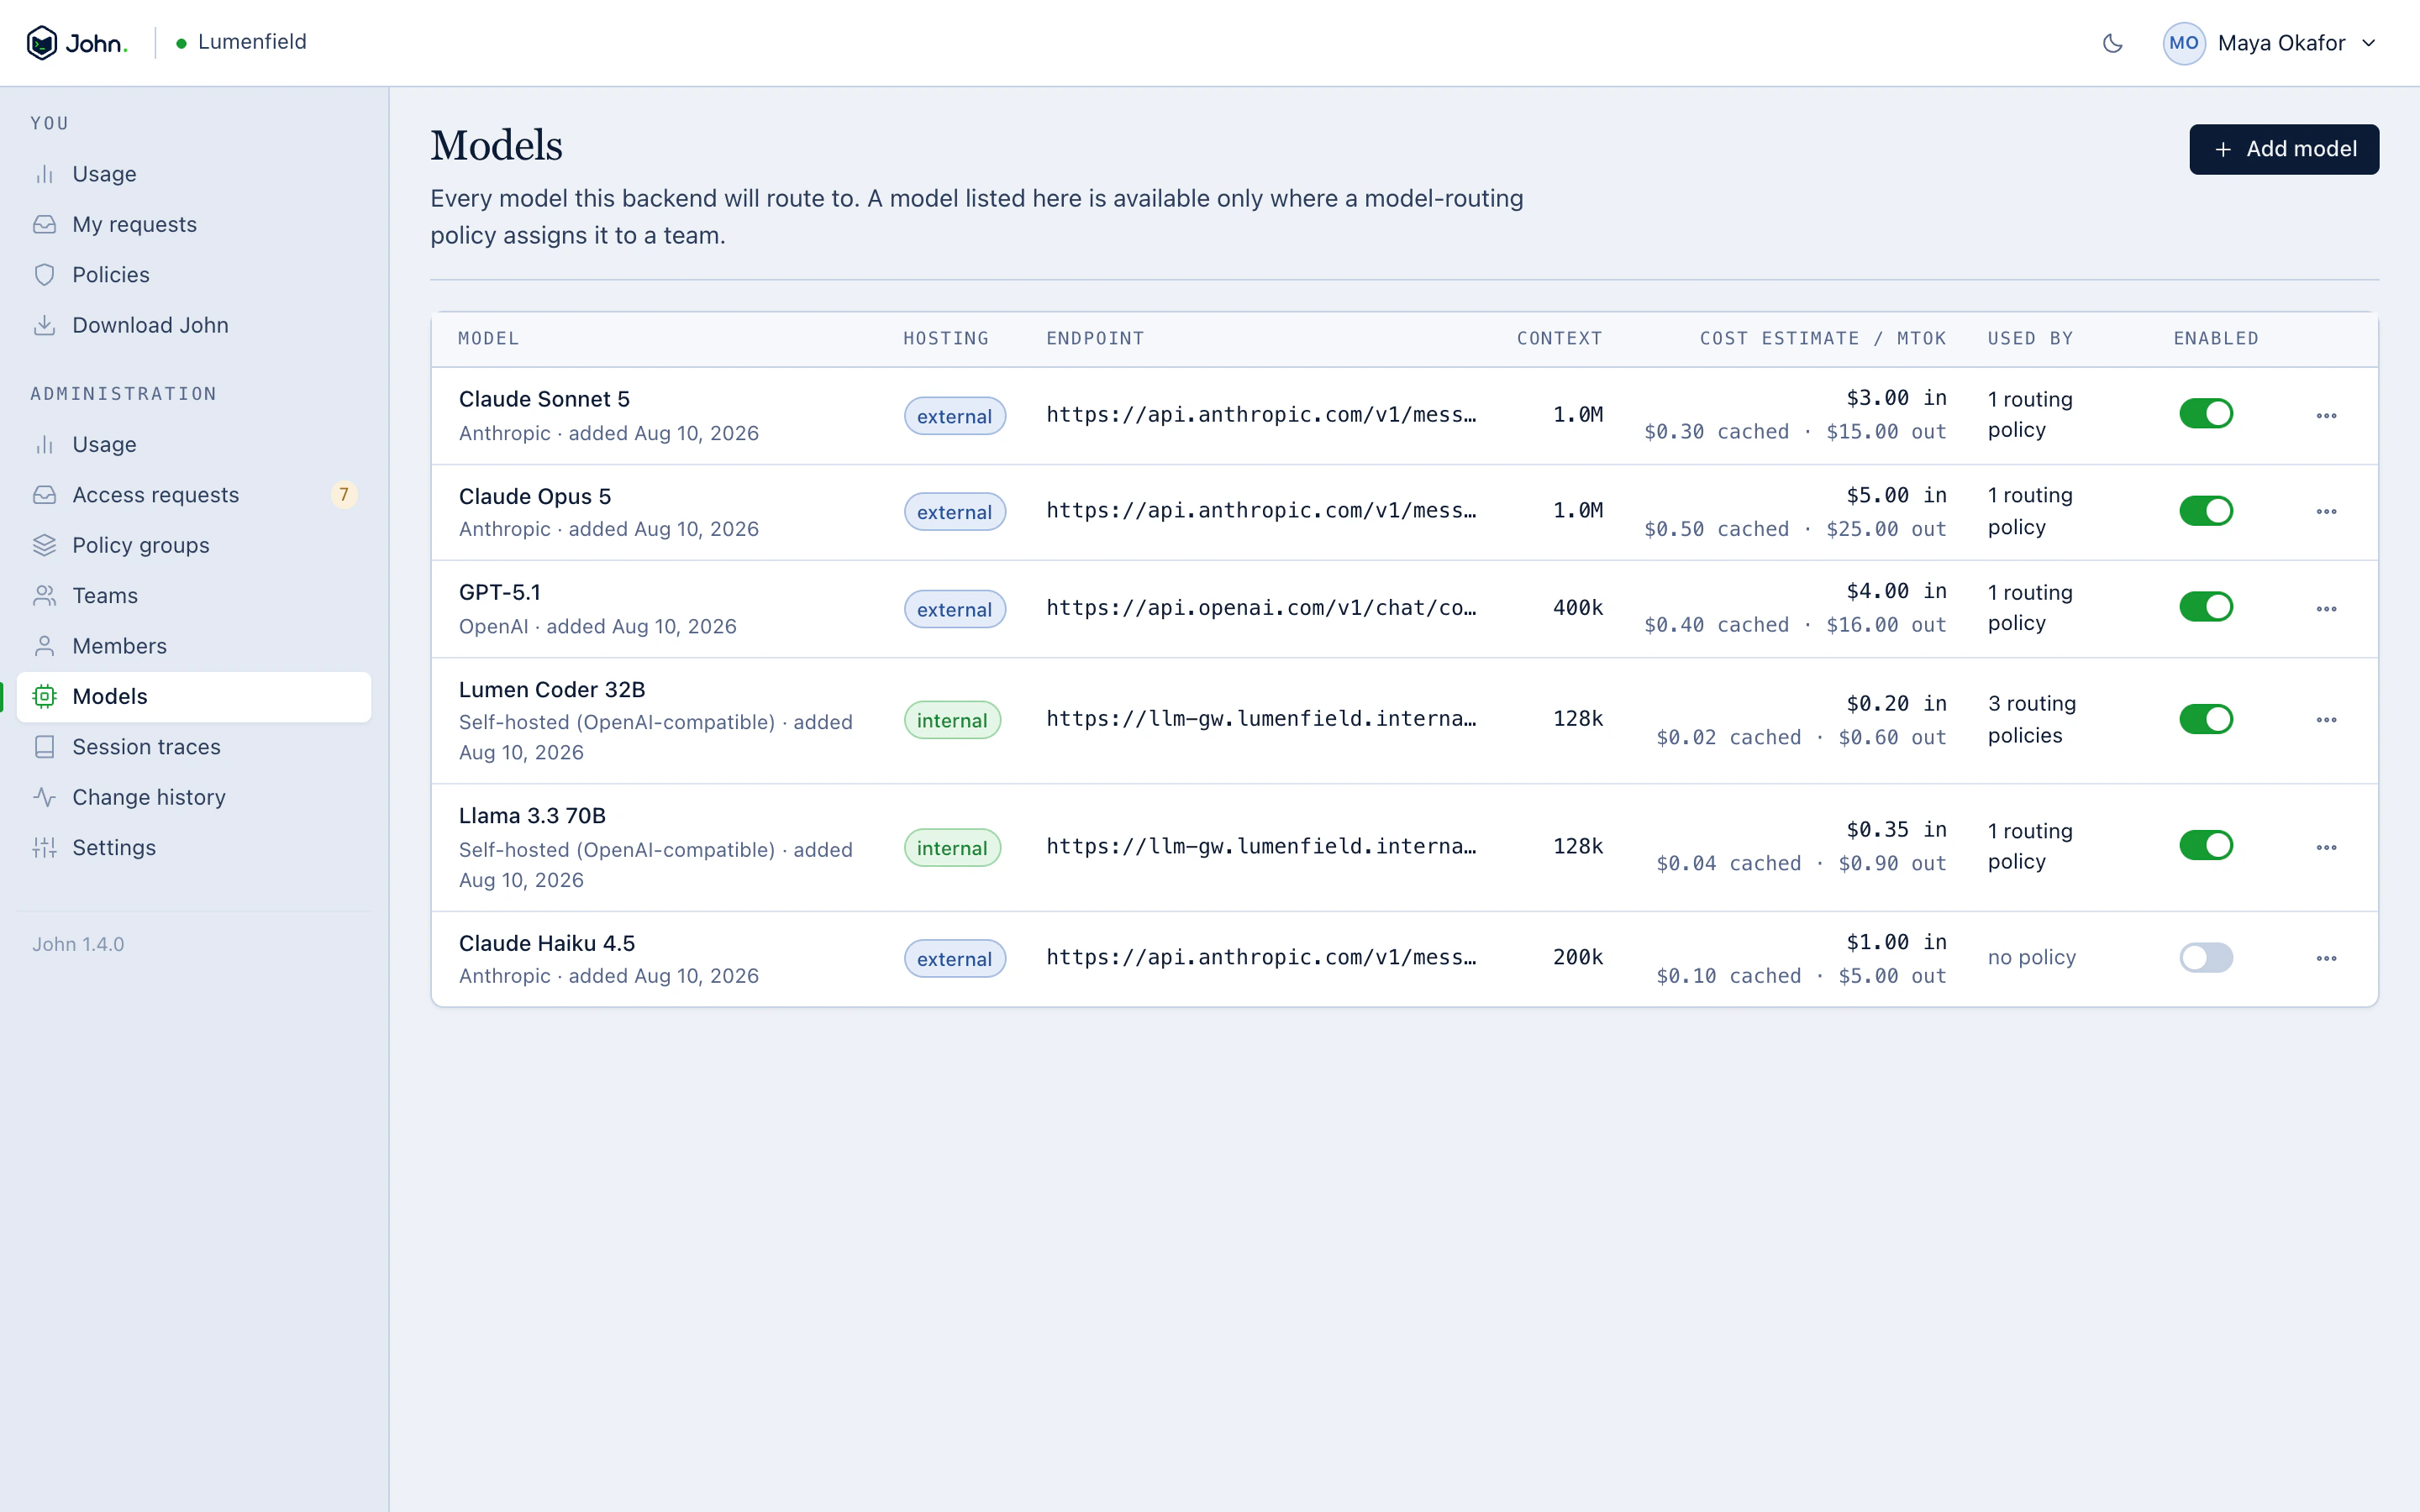Click the Add model button
The image size is (2420, 1512).
[x=2284, y=149]
